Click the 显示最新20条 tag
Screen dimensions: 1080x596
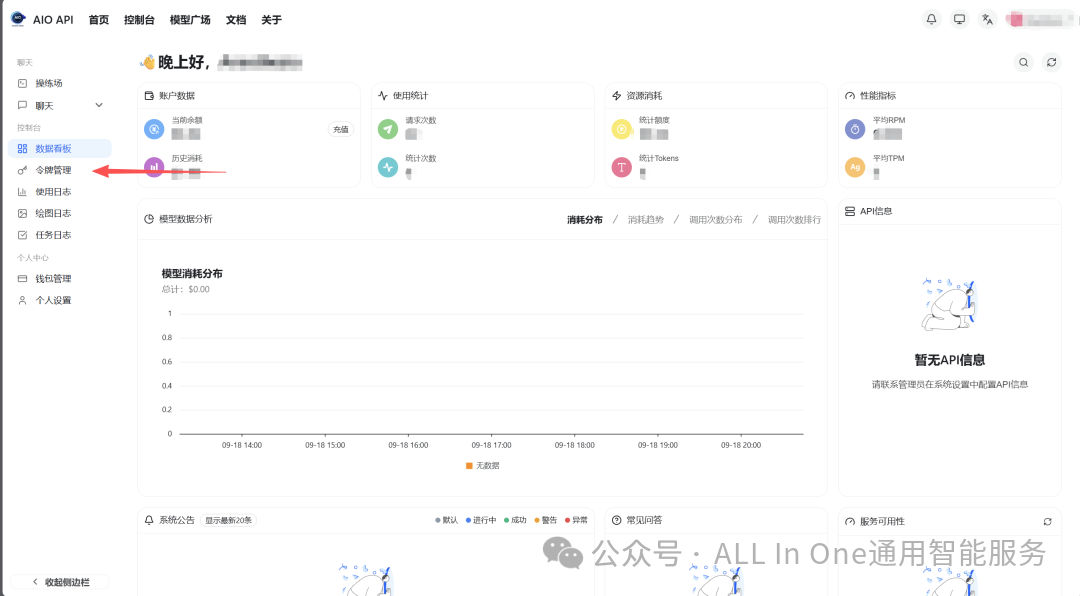[229, 520]
